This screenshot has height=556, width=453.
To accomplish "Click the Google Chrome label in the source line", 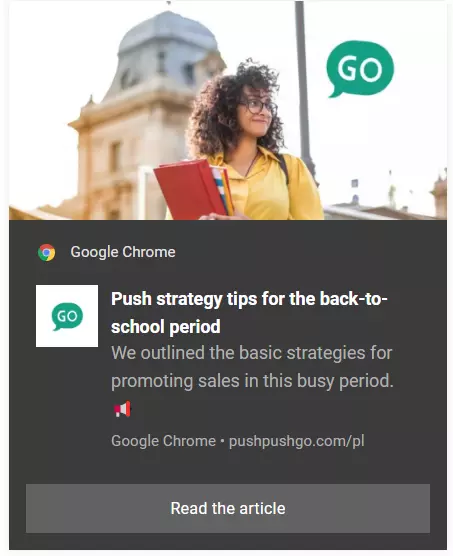I will [x=163, y=441].
